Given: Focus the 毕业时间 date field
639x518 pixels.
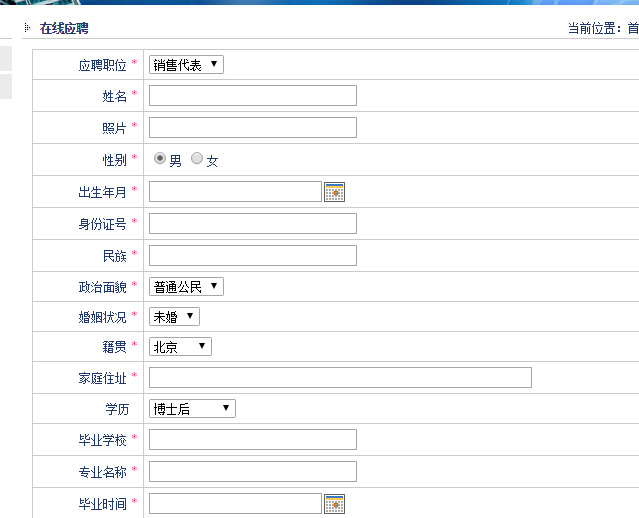Looking at the screenshot, I should coord(235,503).
